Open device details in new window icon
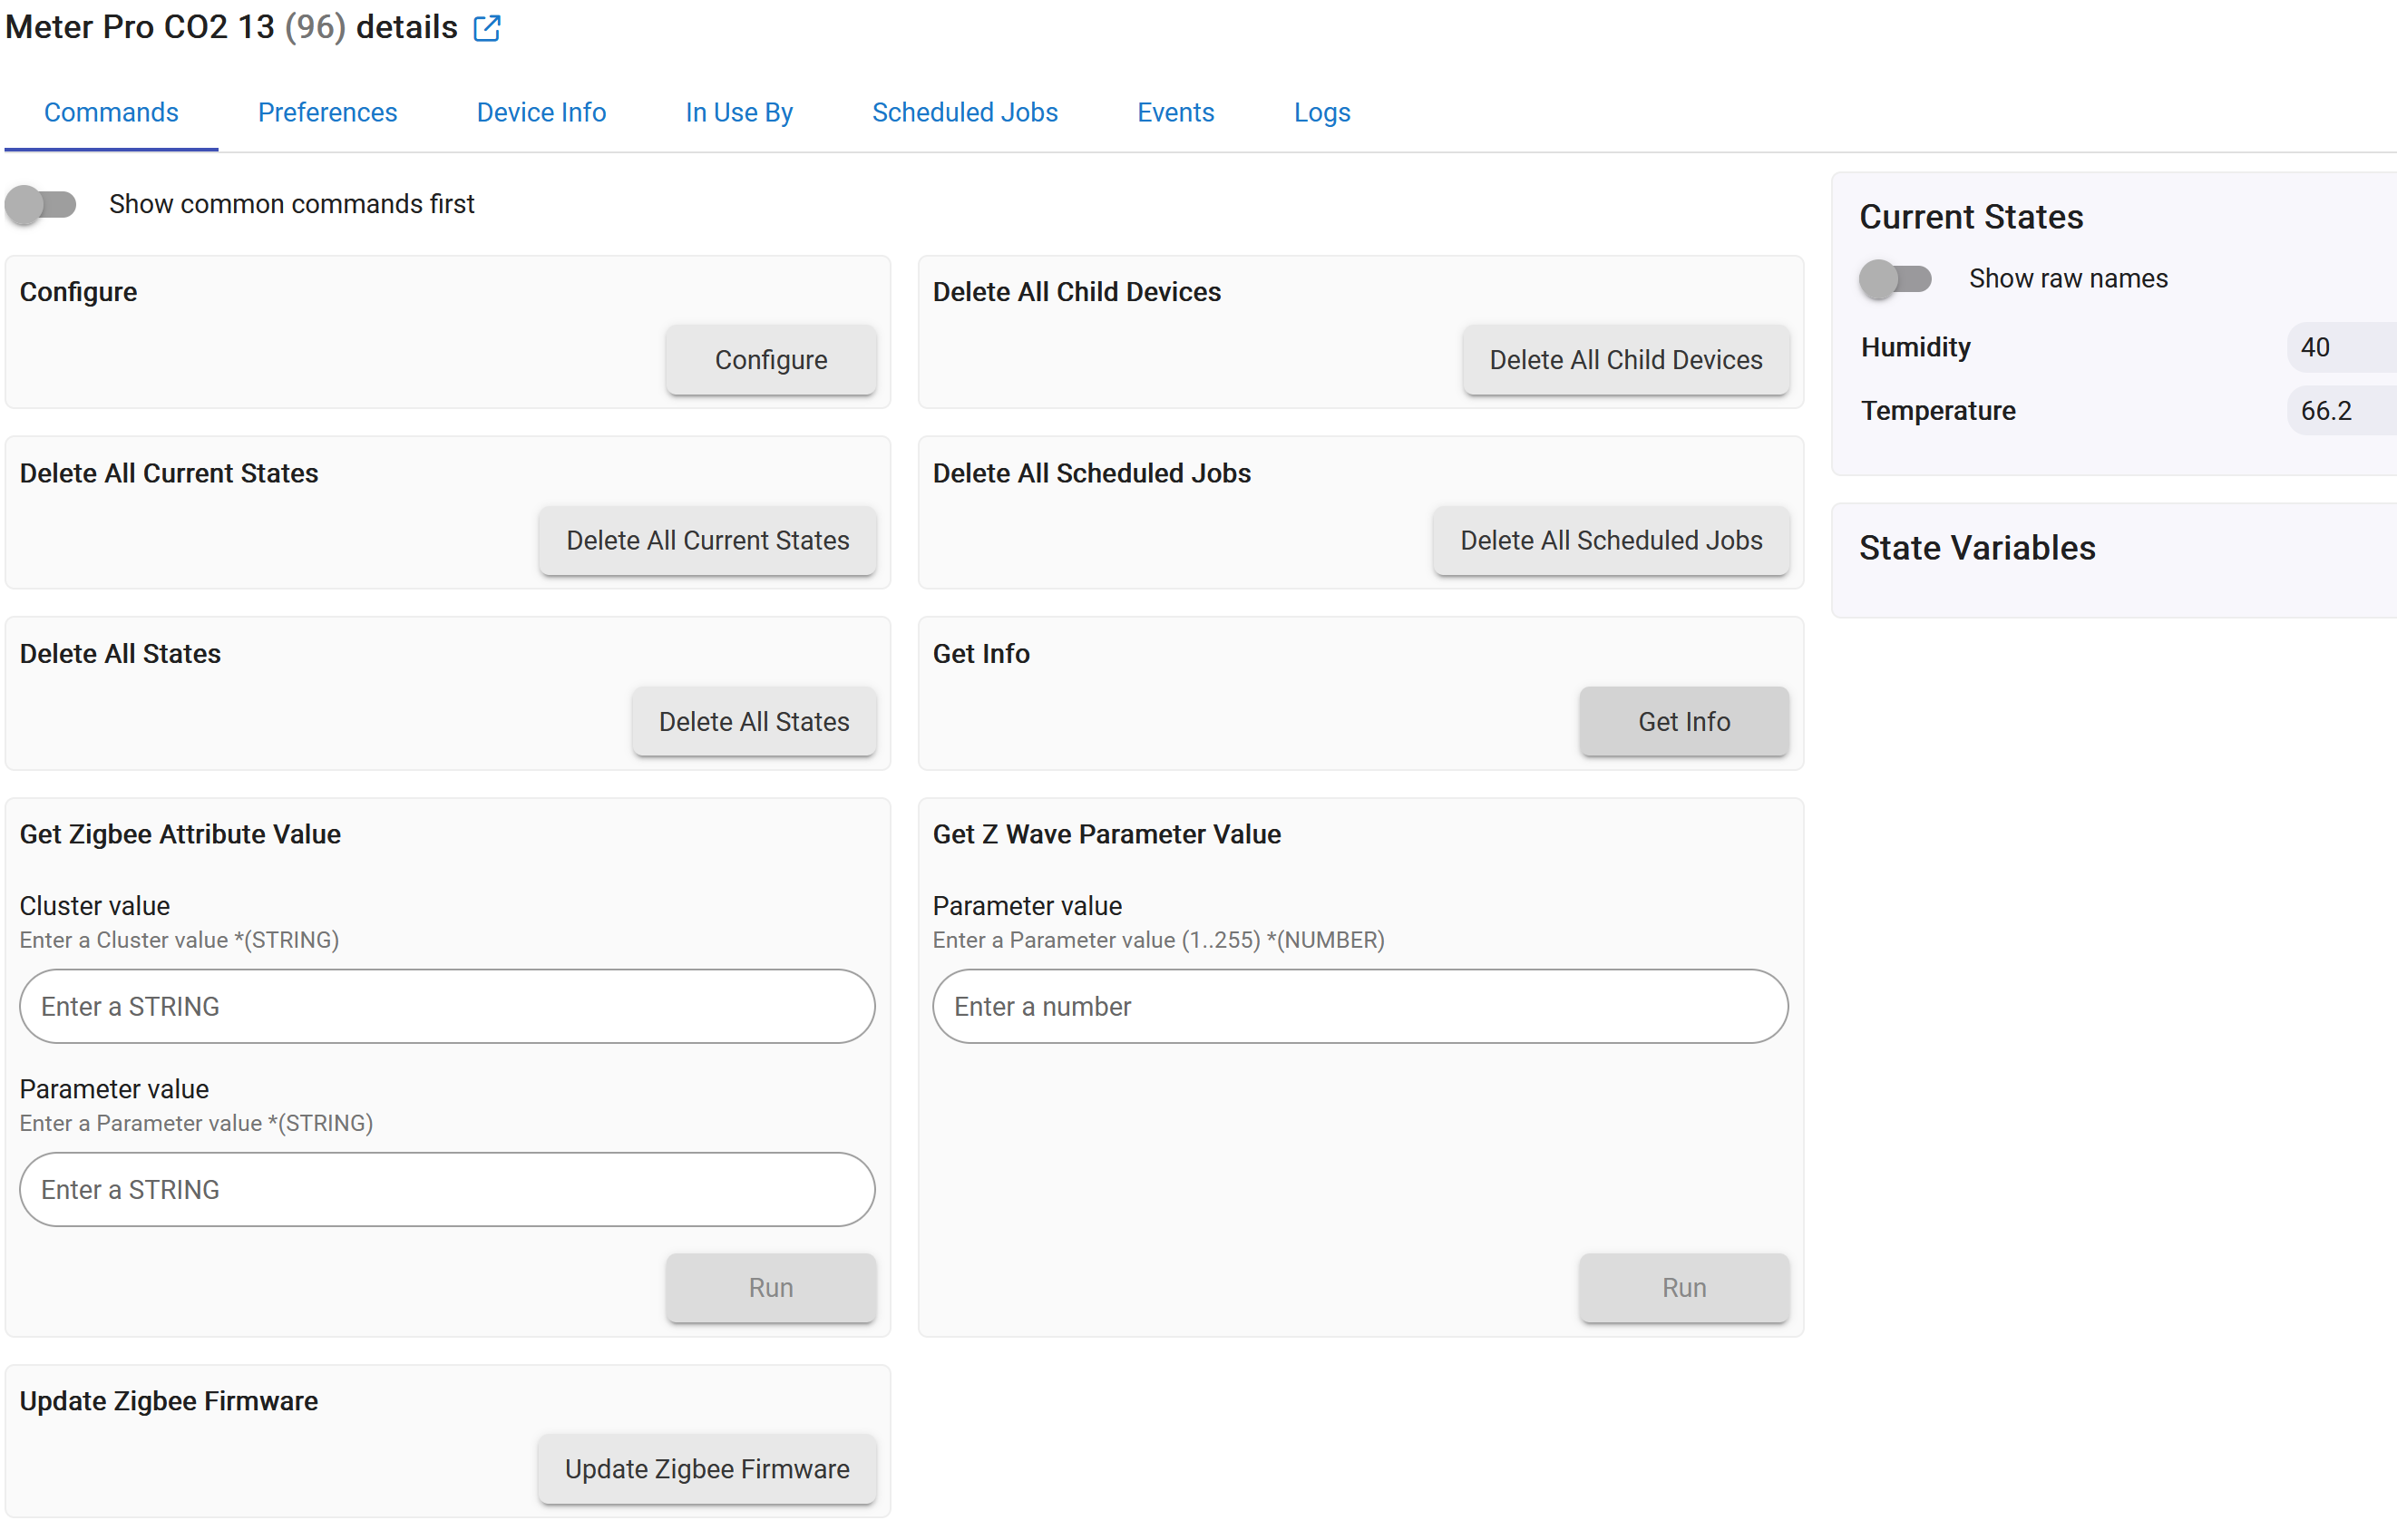Image resolution: width=2397 pixels, height=1540 pixels. click(487, 28)
